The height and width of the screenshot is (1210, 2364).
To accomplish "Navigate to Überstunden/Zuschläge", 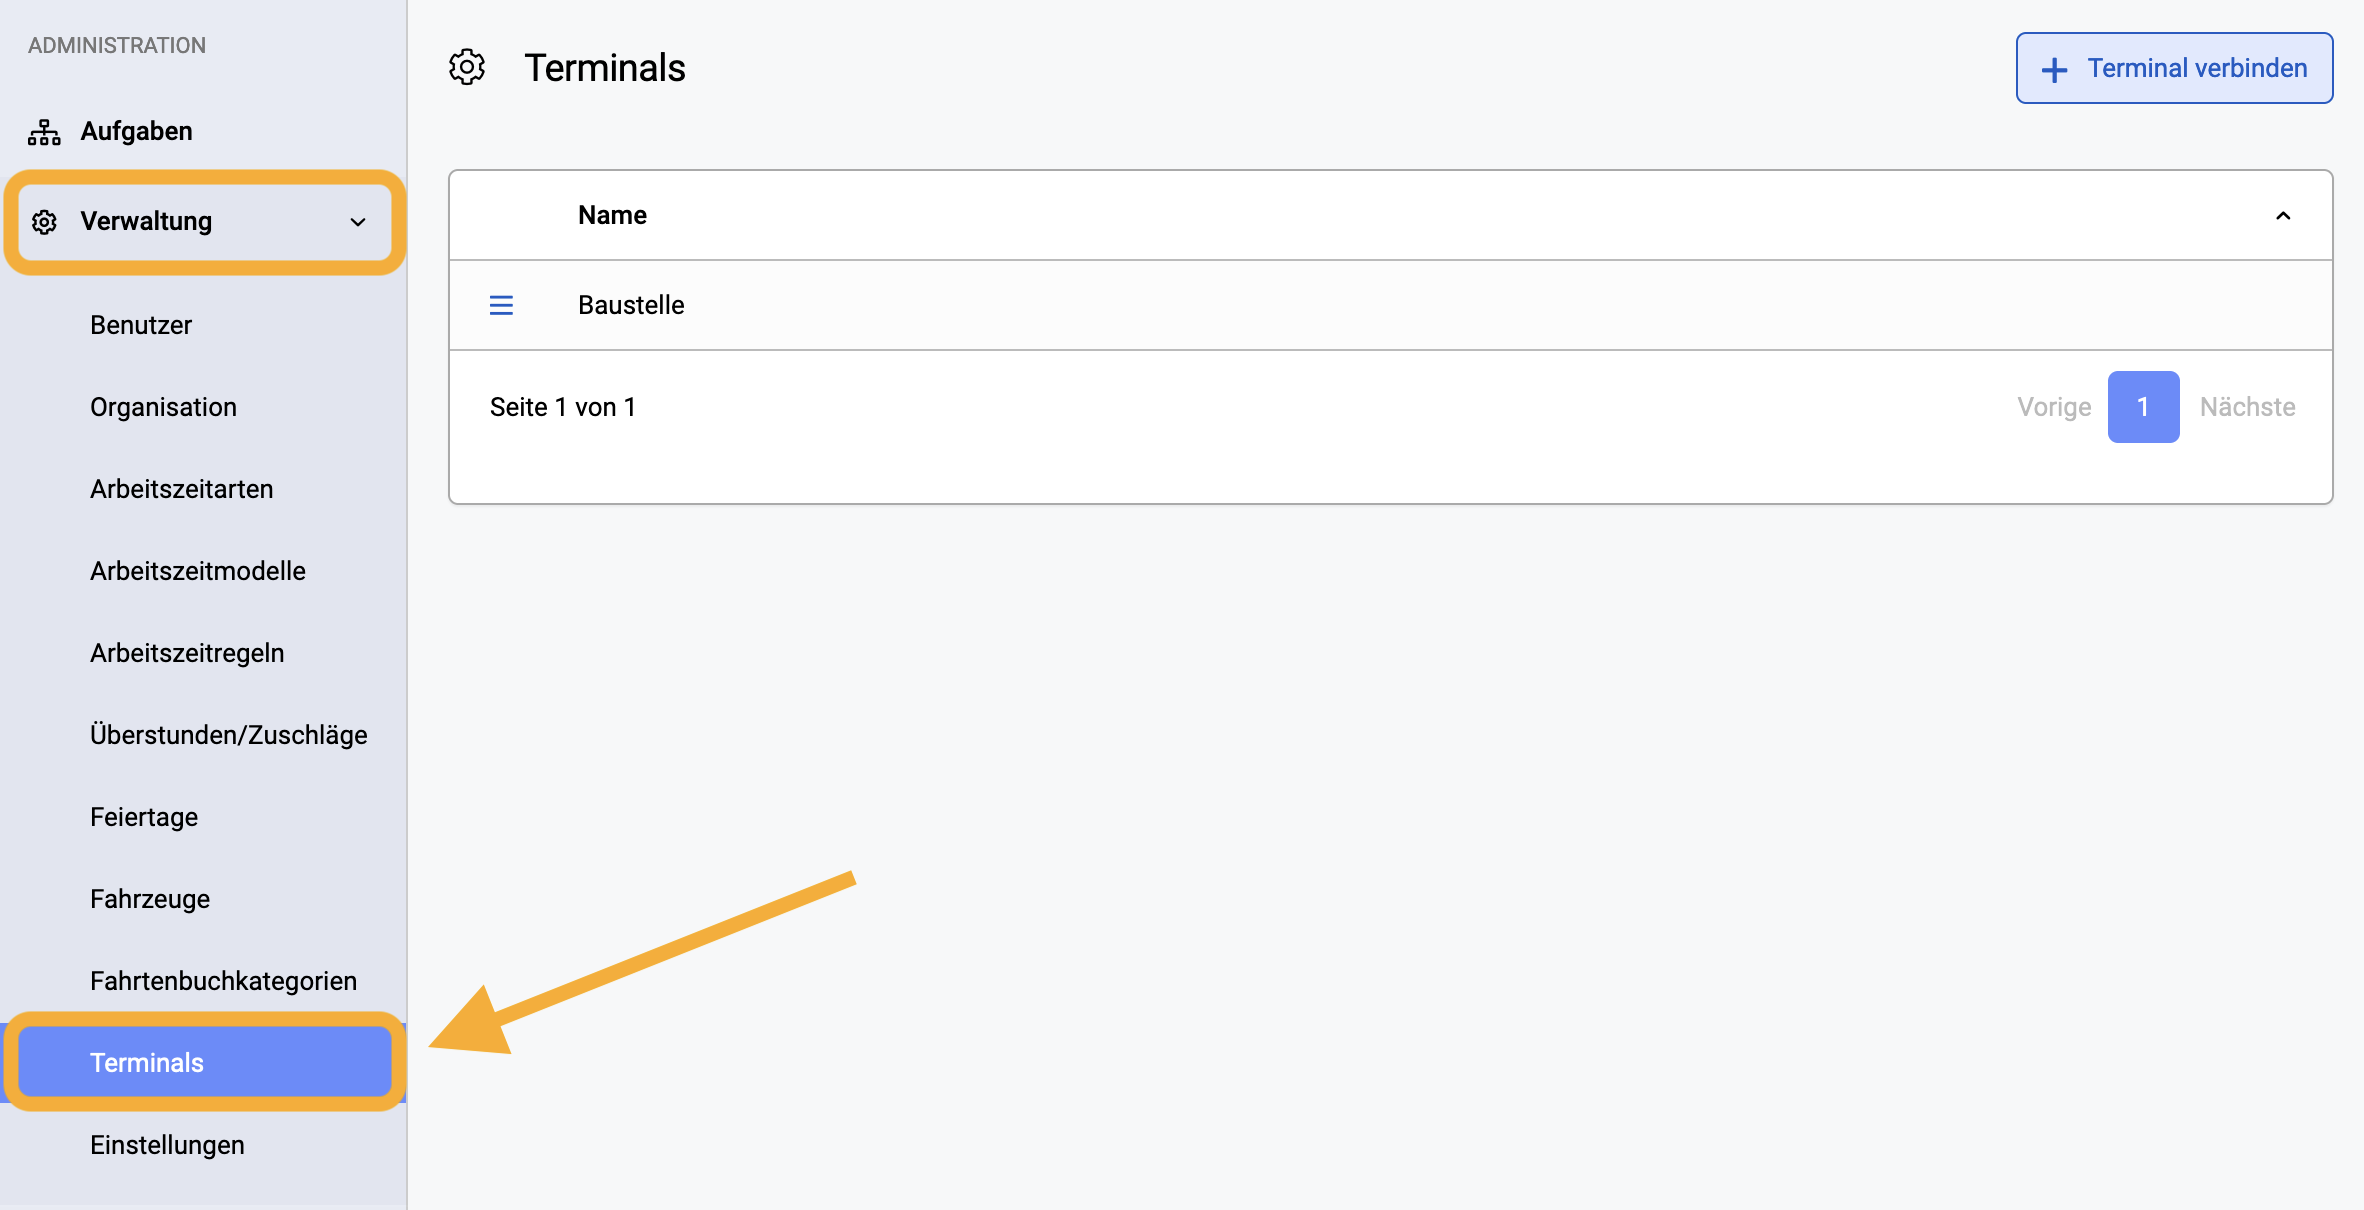I will pos(229,735).
